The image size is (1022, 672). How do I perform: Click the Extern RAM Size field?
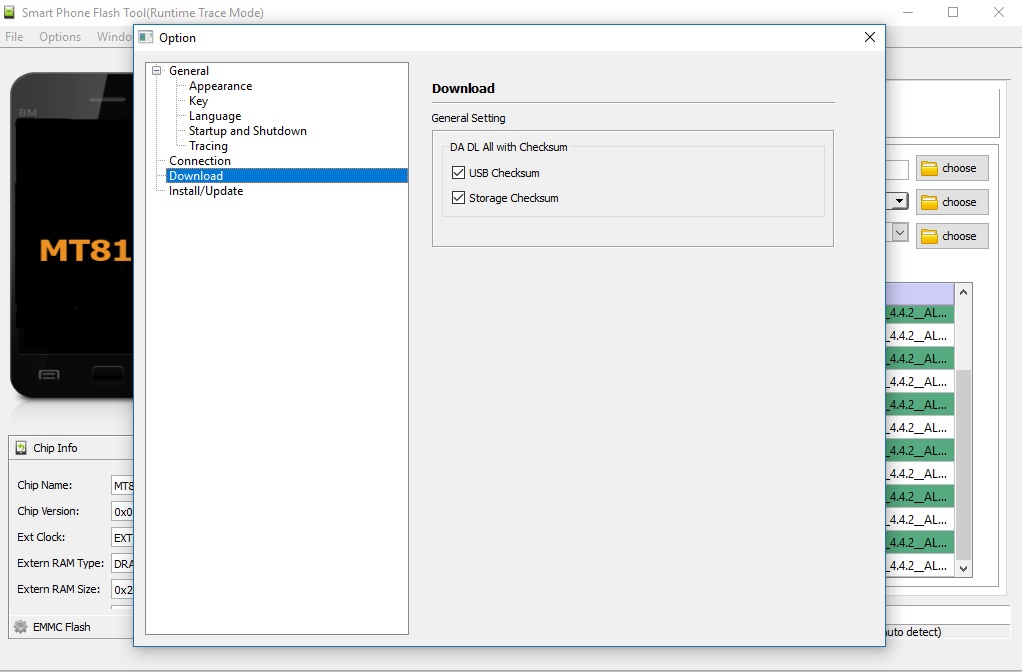(x=122, y=590)
